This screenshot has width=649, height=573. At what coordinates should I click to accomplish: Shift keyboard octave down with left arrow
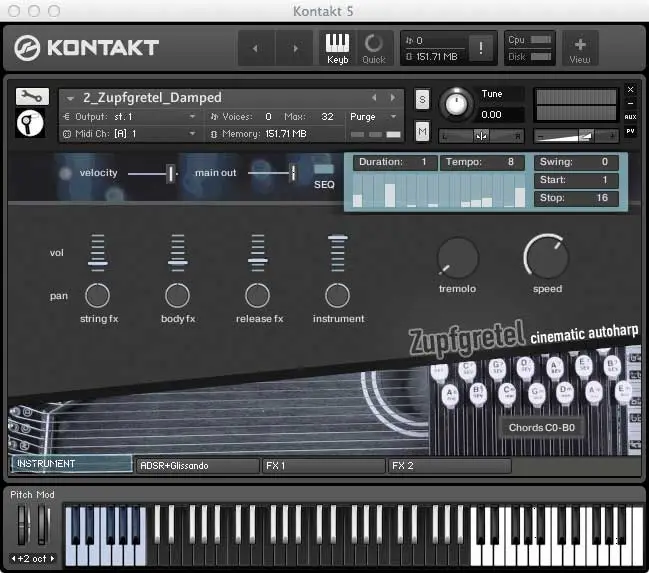(x=13, y=559)
